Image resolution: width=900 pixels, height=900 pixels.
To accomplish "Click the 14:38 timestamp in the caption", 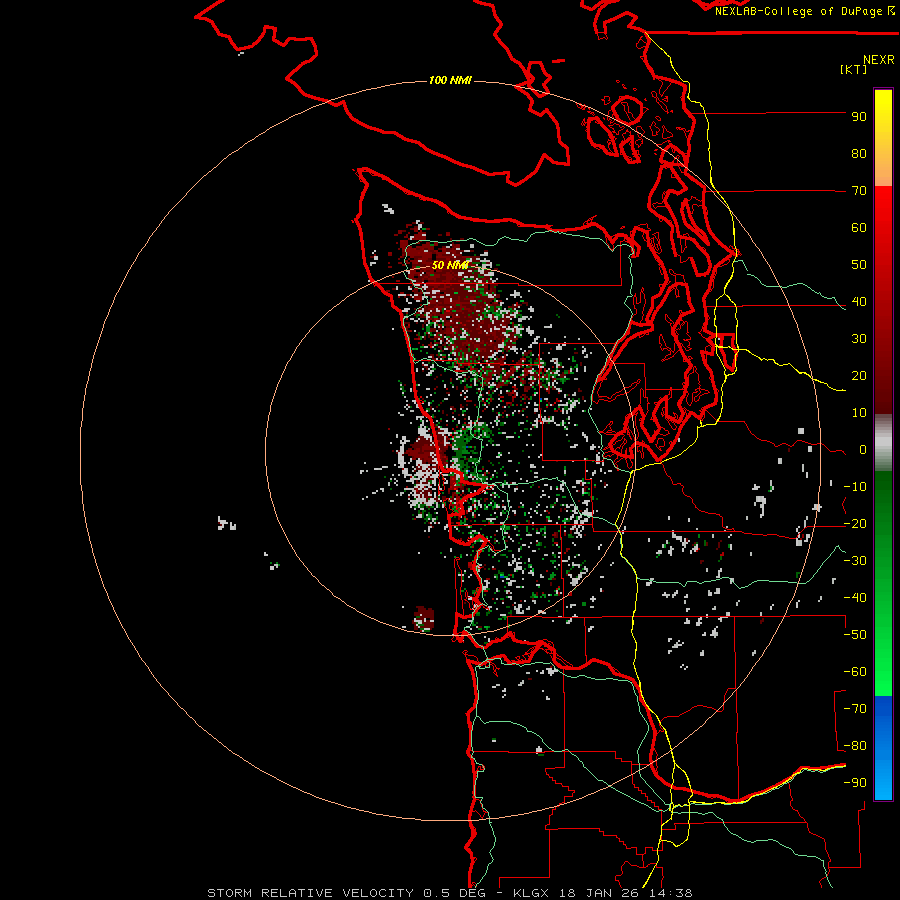I will pyautogui.click(x=670, y=893).
